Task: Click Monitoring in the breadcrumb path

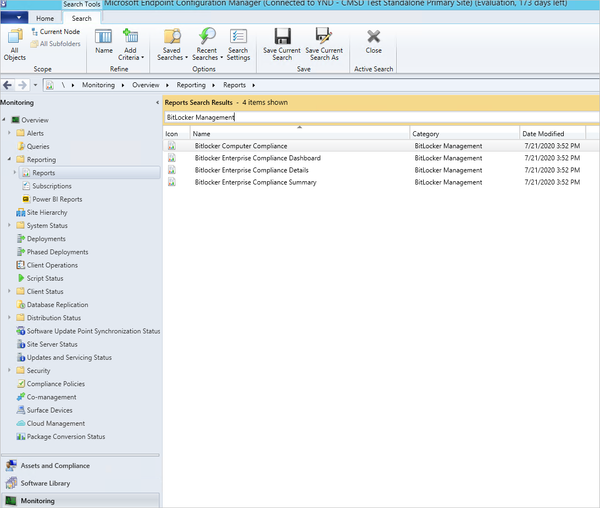Action: click(x=98, y=85)
